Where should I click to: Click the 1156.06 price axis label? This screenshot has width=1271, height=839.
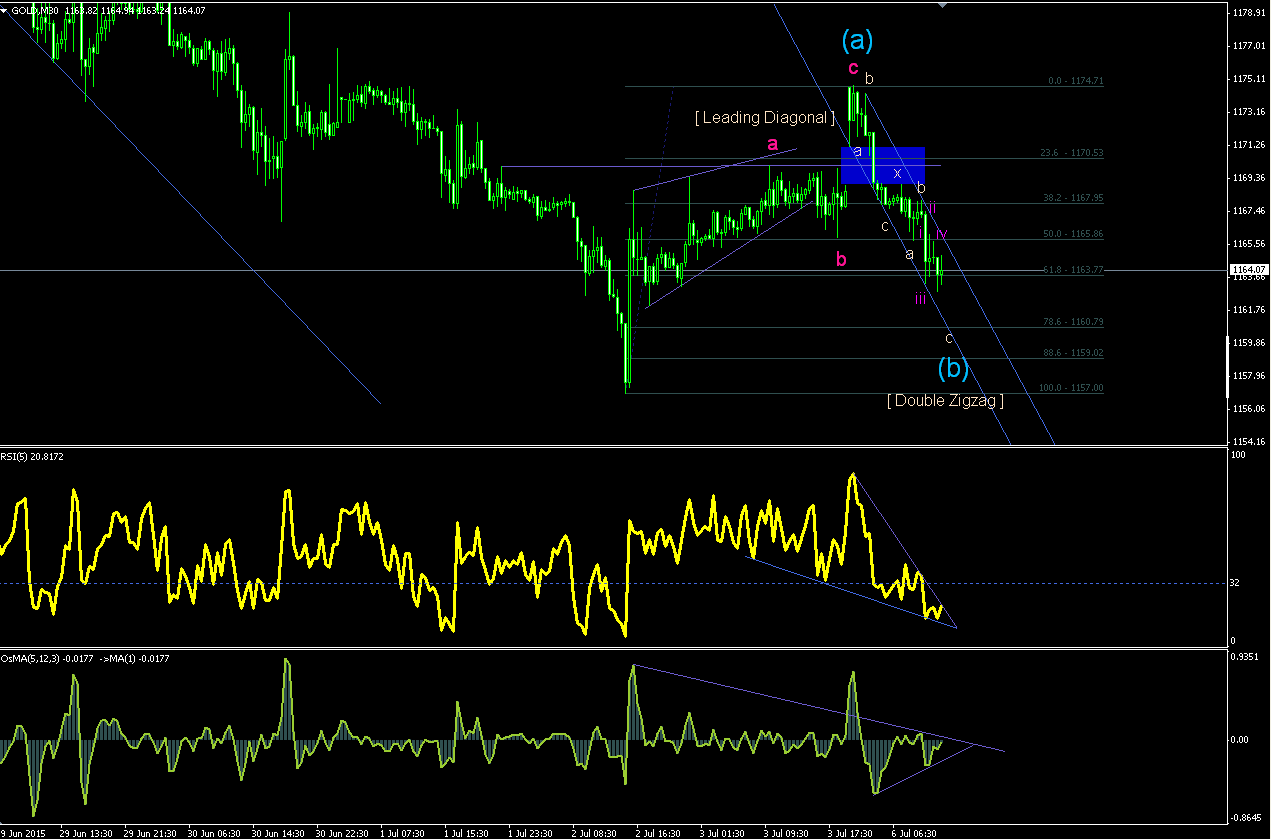(1249, 409)
